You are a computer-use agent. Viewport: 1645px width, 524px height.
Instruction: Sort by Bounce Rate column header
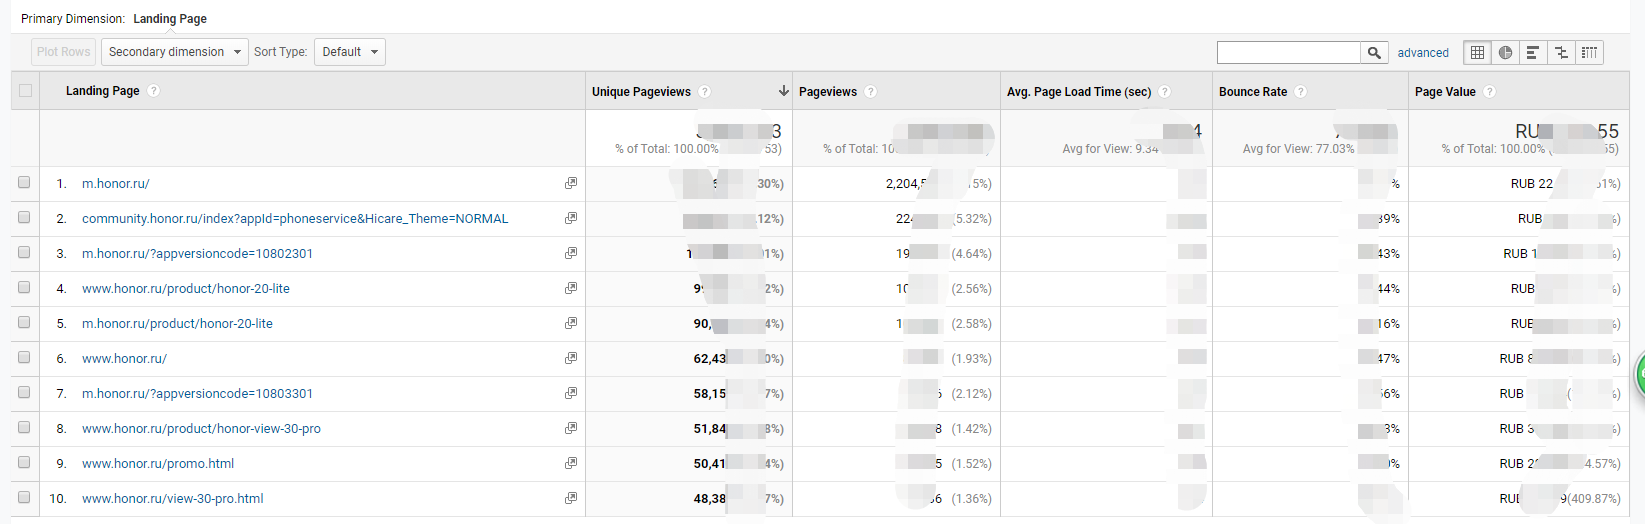[1253, 92]
